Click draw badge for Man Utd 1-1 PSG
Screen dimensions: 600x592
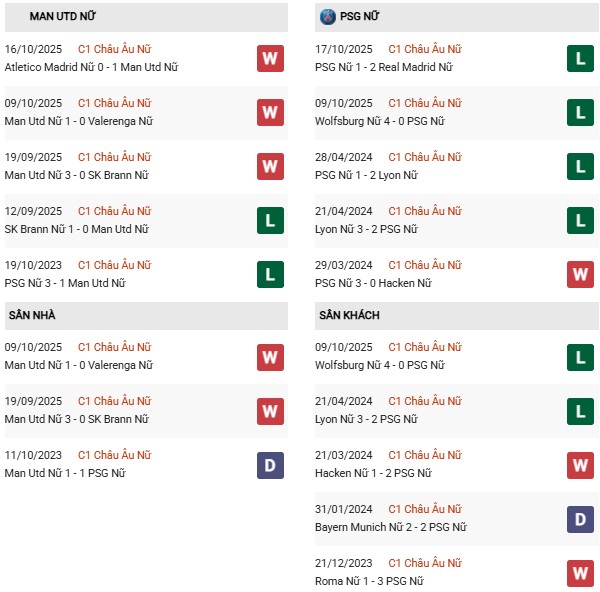click(270, 464)
